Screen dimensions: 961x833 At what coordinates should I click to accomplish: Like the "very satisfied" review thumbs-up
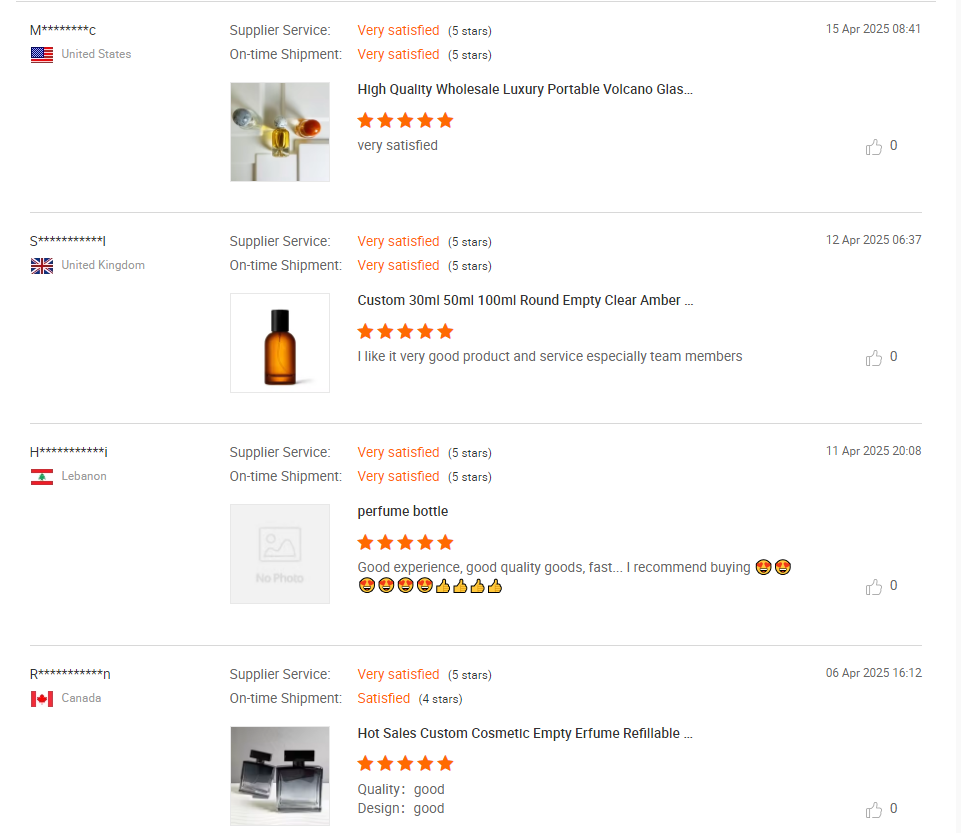coord(873,146)
